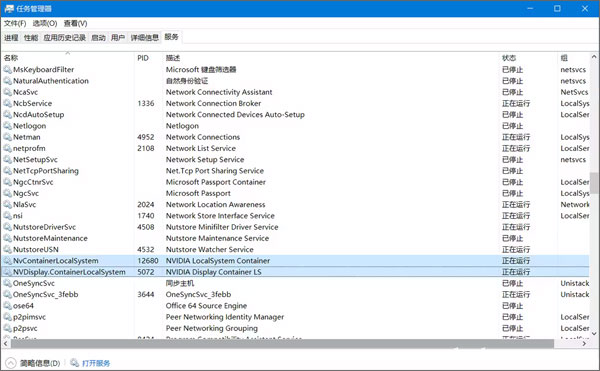This screenshot has width=600, height=371.
Task: Open the 文件(F) menu
Action: pos(15,23)
